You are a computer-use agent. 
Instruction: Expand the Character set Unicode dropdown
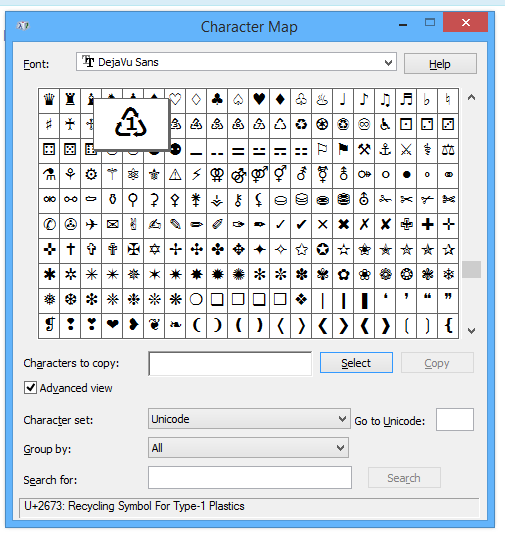(249, 419)
